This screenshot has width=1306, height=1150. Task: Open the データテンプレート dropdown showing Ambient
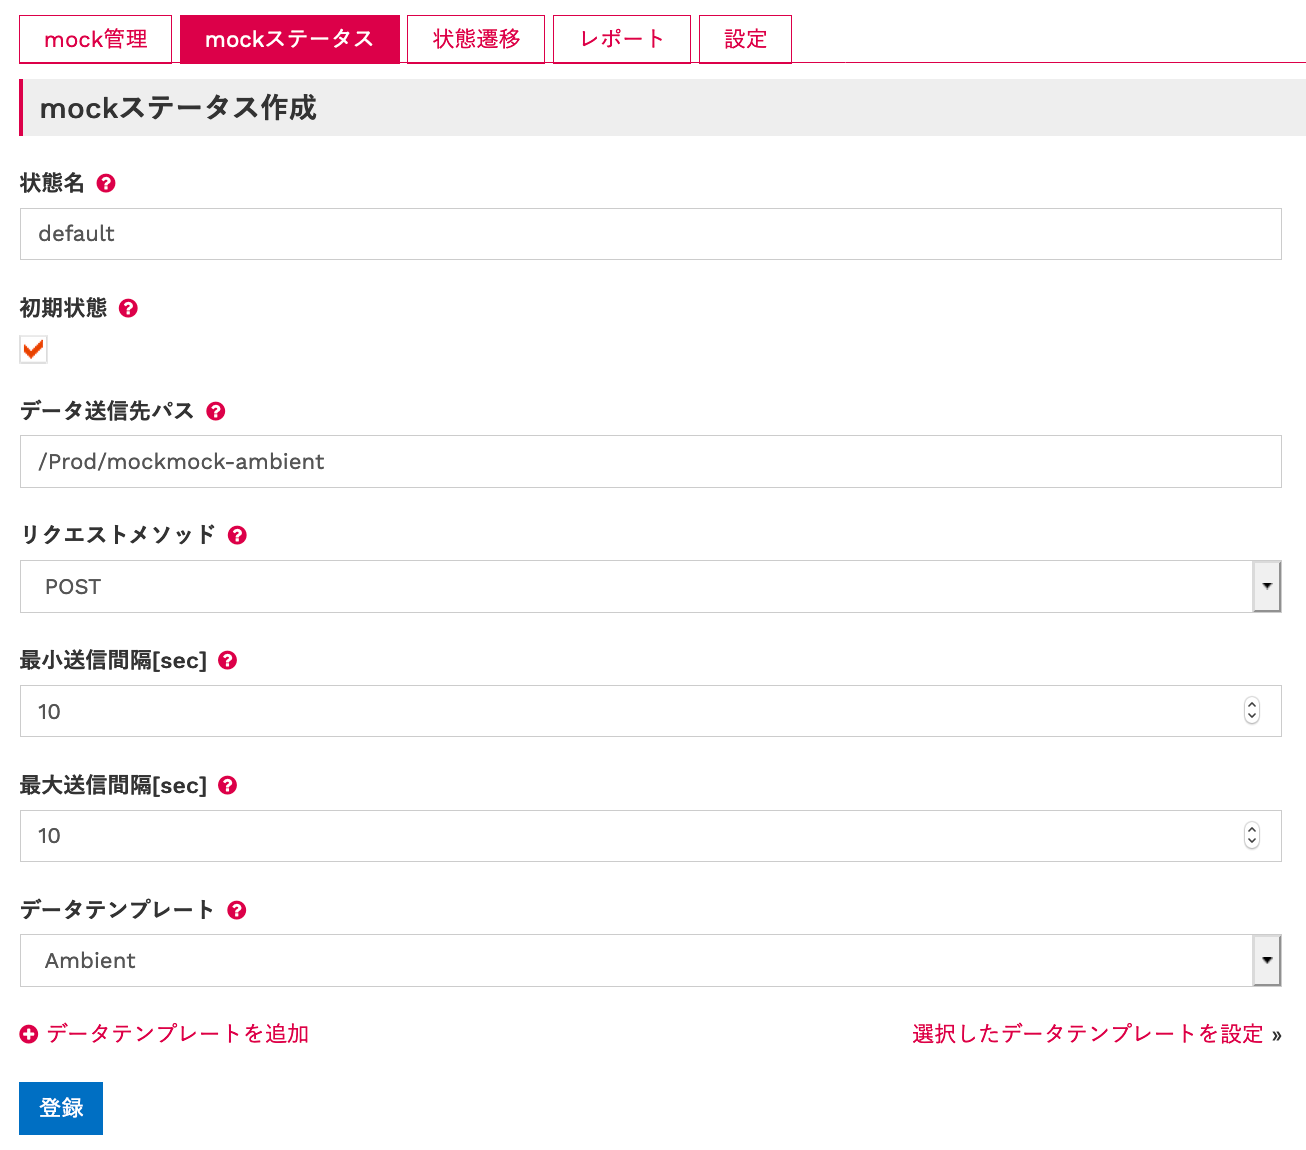(x=1267, y=960)
